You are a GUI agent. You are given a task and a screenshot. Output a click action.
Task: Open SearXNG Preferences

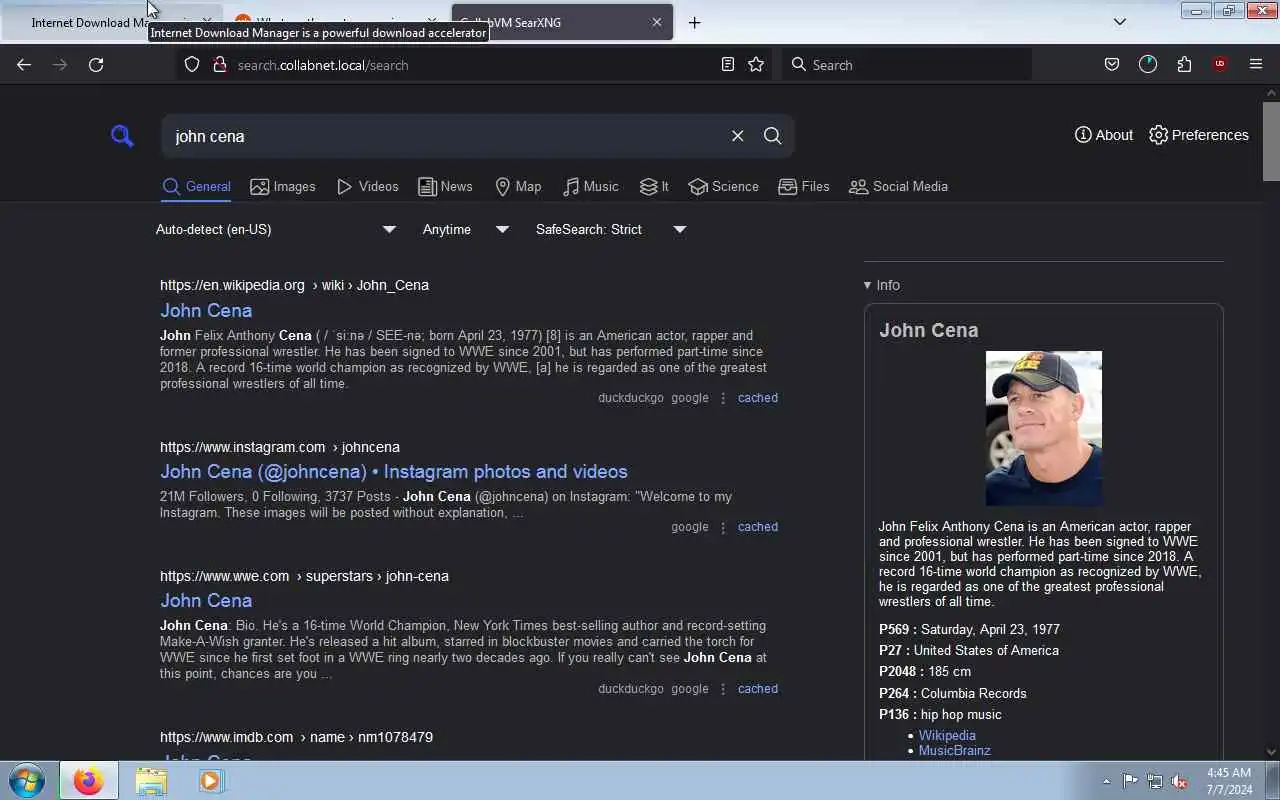1198,135
